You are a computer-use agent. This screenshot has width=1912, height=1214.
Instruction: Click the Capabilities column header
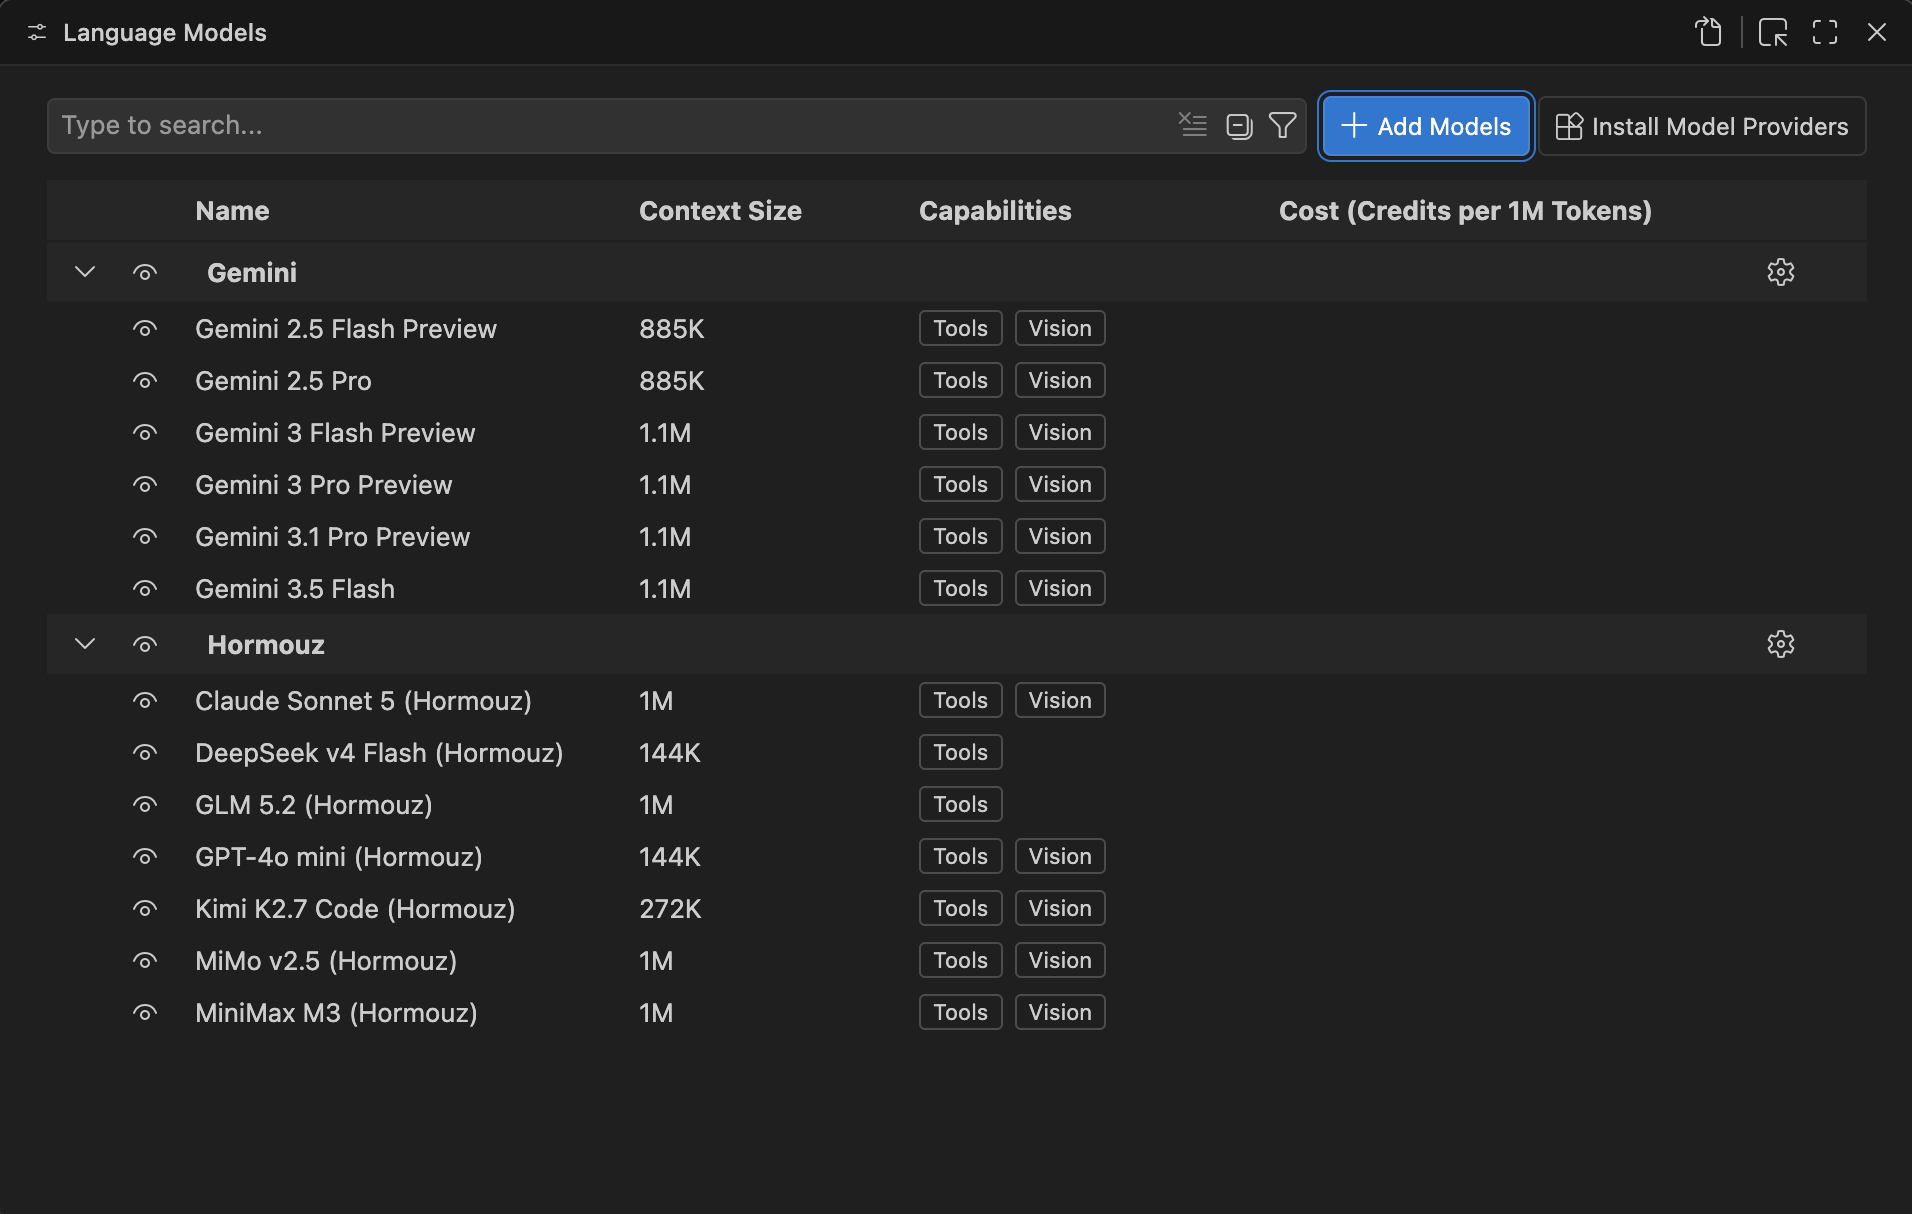click(x=995, y=211)
